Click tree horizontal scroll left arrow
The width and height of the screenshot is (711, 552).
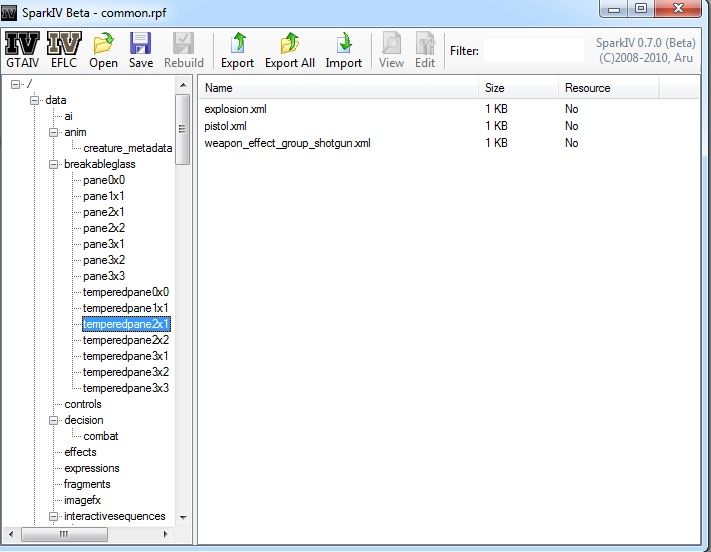point(11,534)
